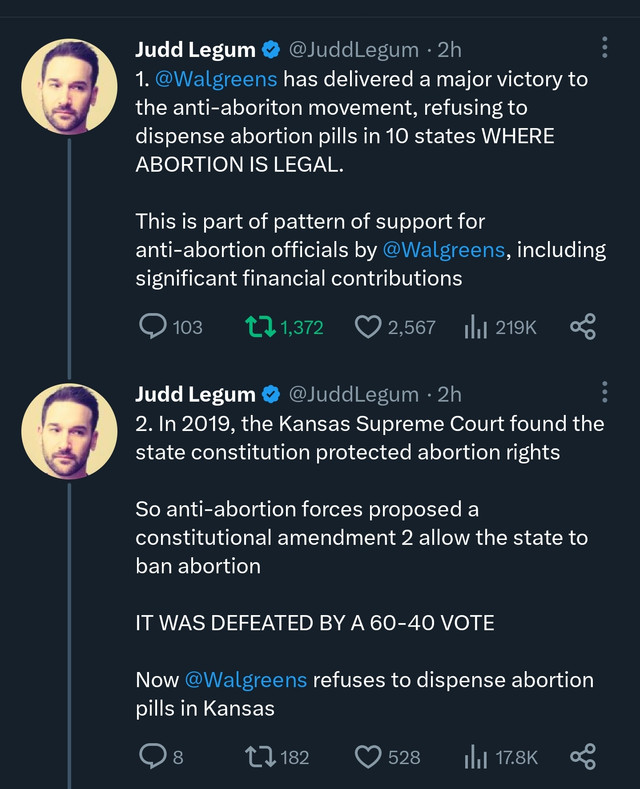
Task: Open Judd Legum name on first tweet
Action: [x=195, y=50]
